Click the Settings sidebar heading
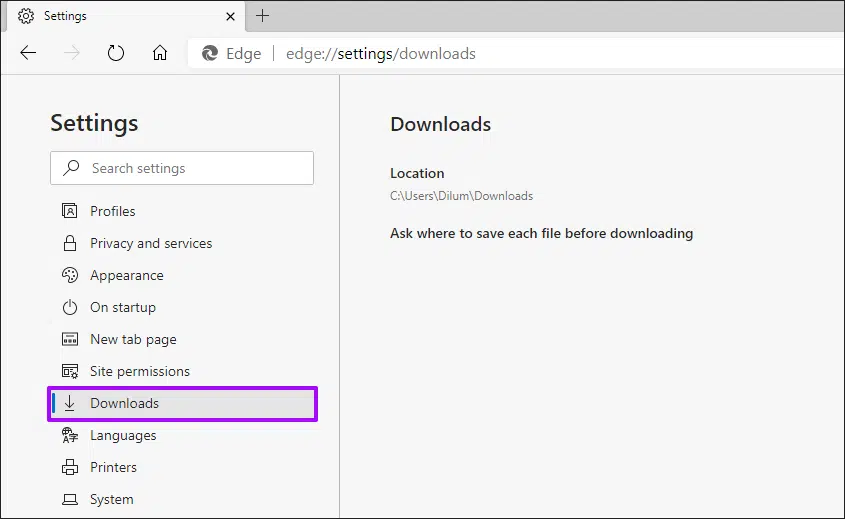The image size is (845, 519). (x=94, y=123)
